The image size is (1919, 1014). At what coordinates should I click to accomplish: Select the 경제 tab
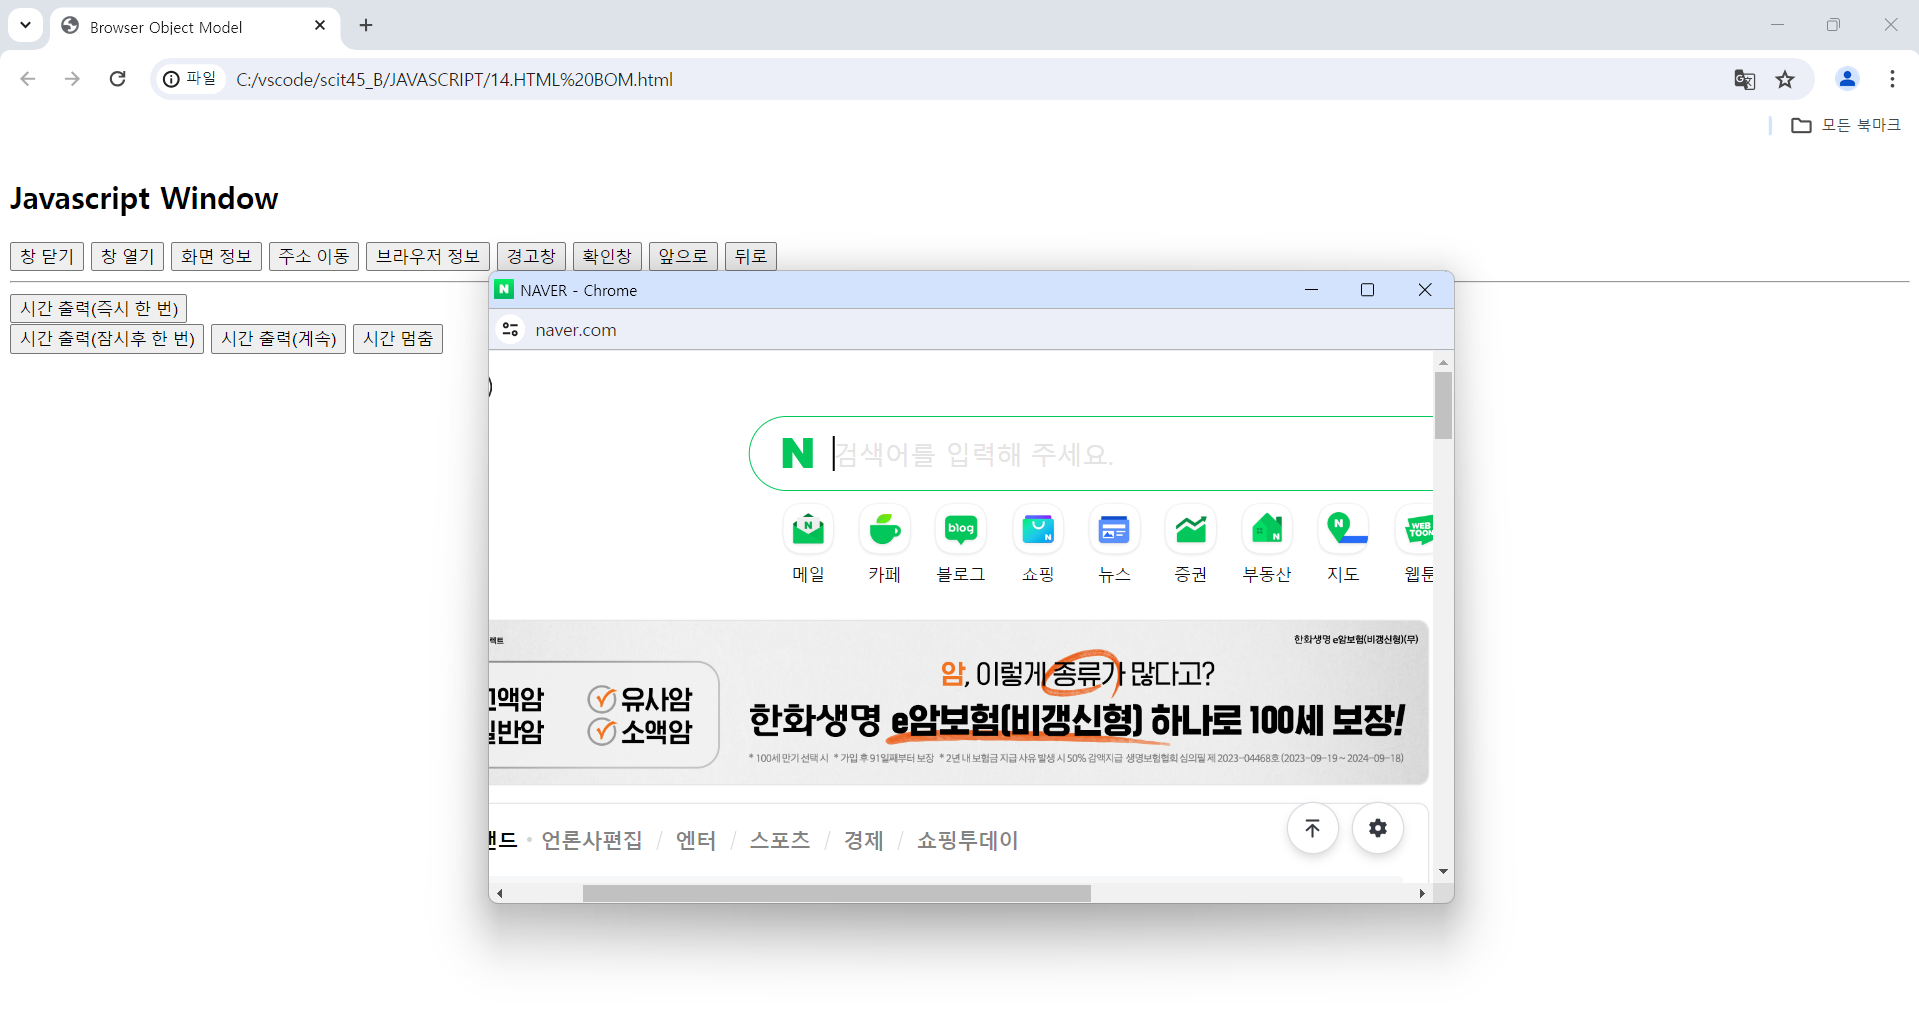click(864, 840)
